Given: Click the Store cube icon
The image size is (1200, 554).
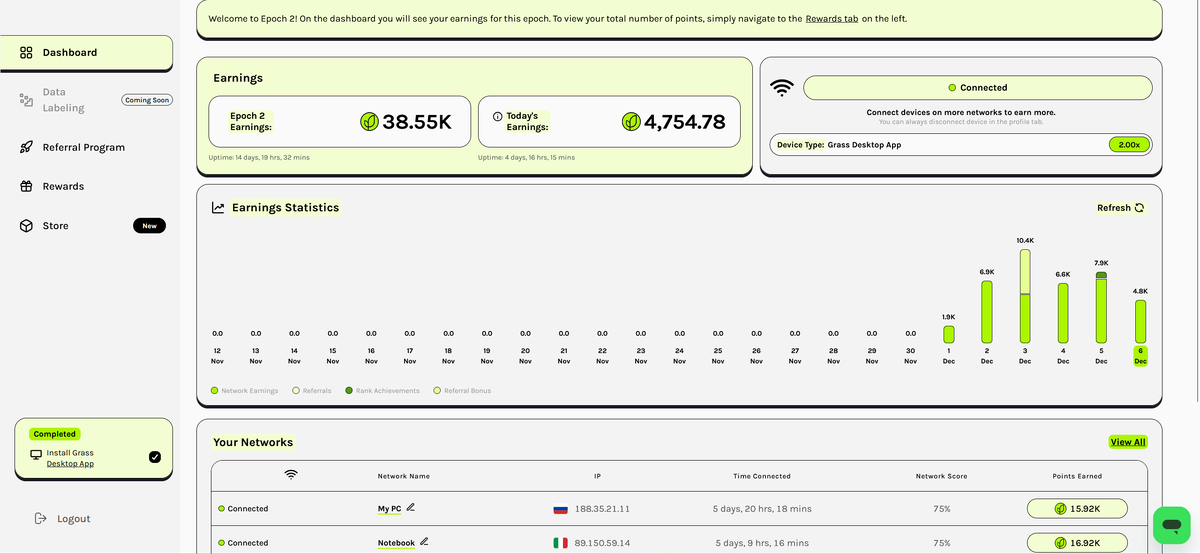Looking at the screenshot, I should (27, 226).
